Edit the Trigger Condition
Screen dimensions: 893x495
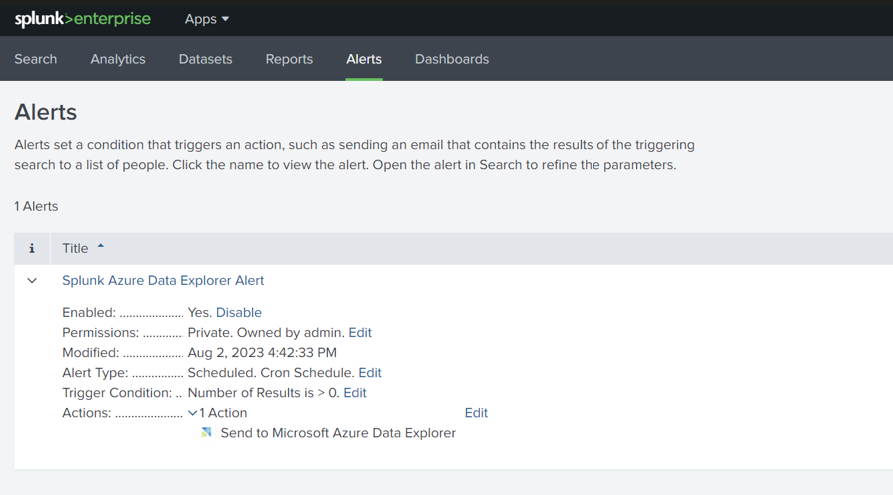[x=355, y=393]
